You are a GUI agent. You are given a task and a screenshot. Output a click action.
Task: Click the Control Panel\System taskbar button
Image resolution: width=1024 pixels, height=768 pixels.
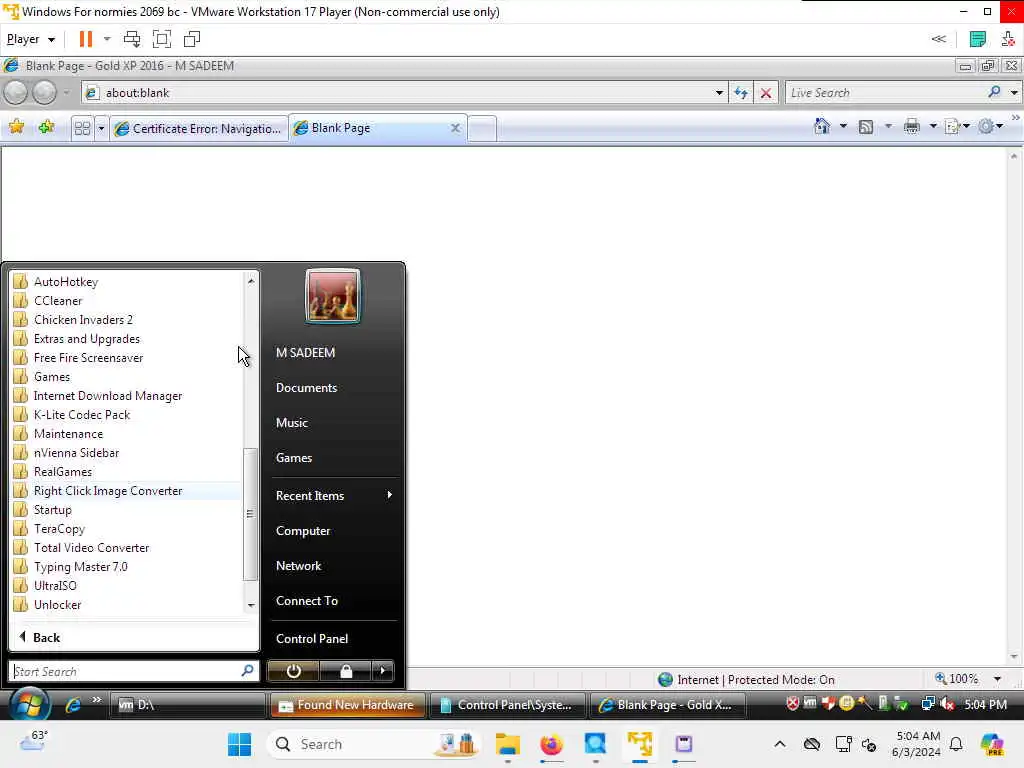click(507, 705)
